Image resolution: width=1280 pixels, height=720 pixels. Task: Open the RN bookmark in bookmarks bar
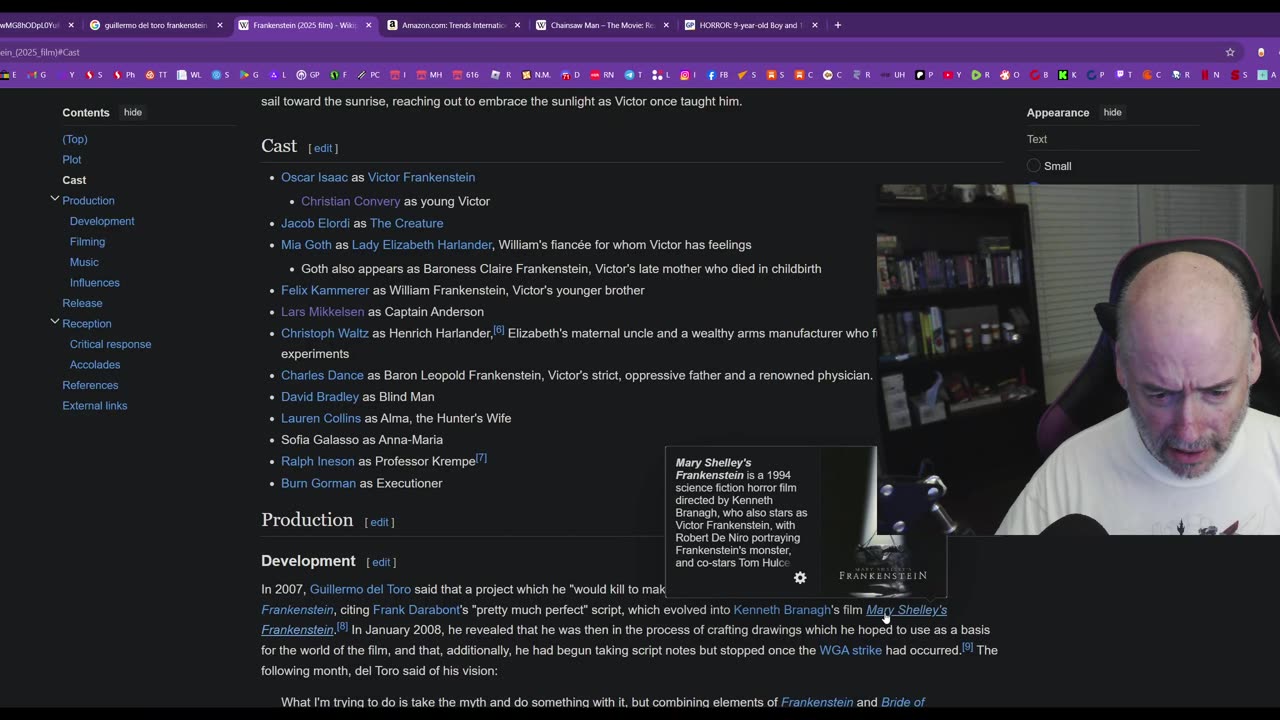(602, 75)
